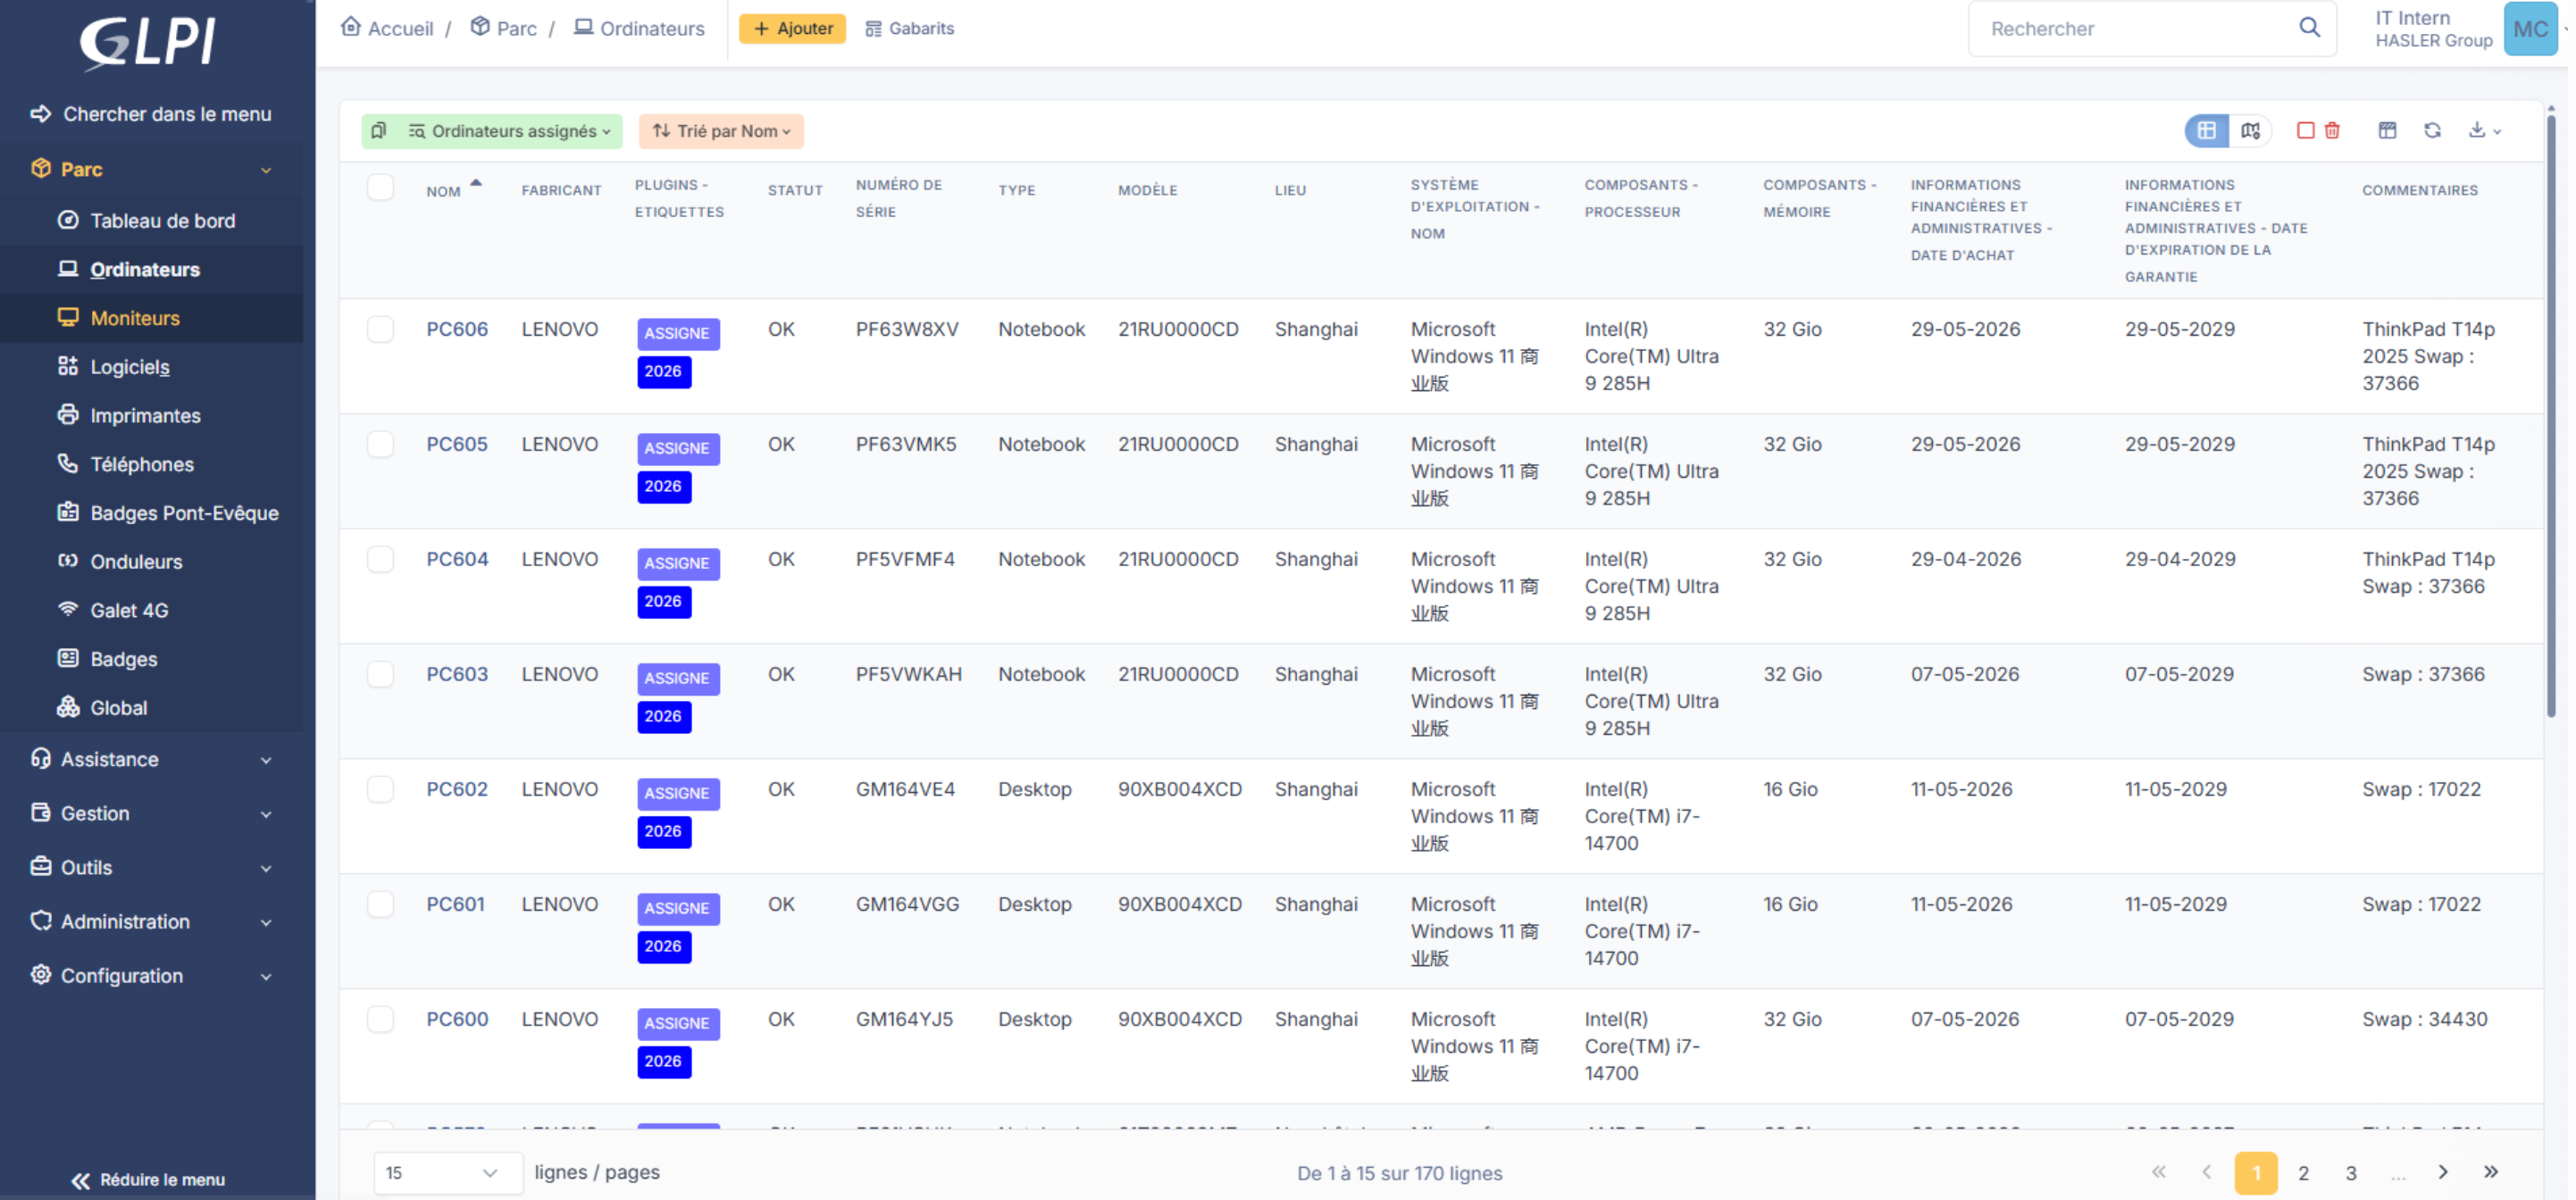Check the PC601 row checkbox
2576x1200 pixels.
(380, 904)
